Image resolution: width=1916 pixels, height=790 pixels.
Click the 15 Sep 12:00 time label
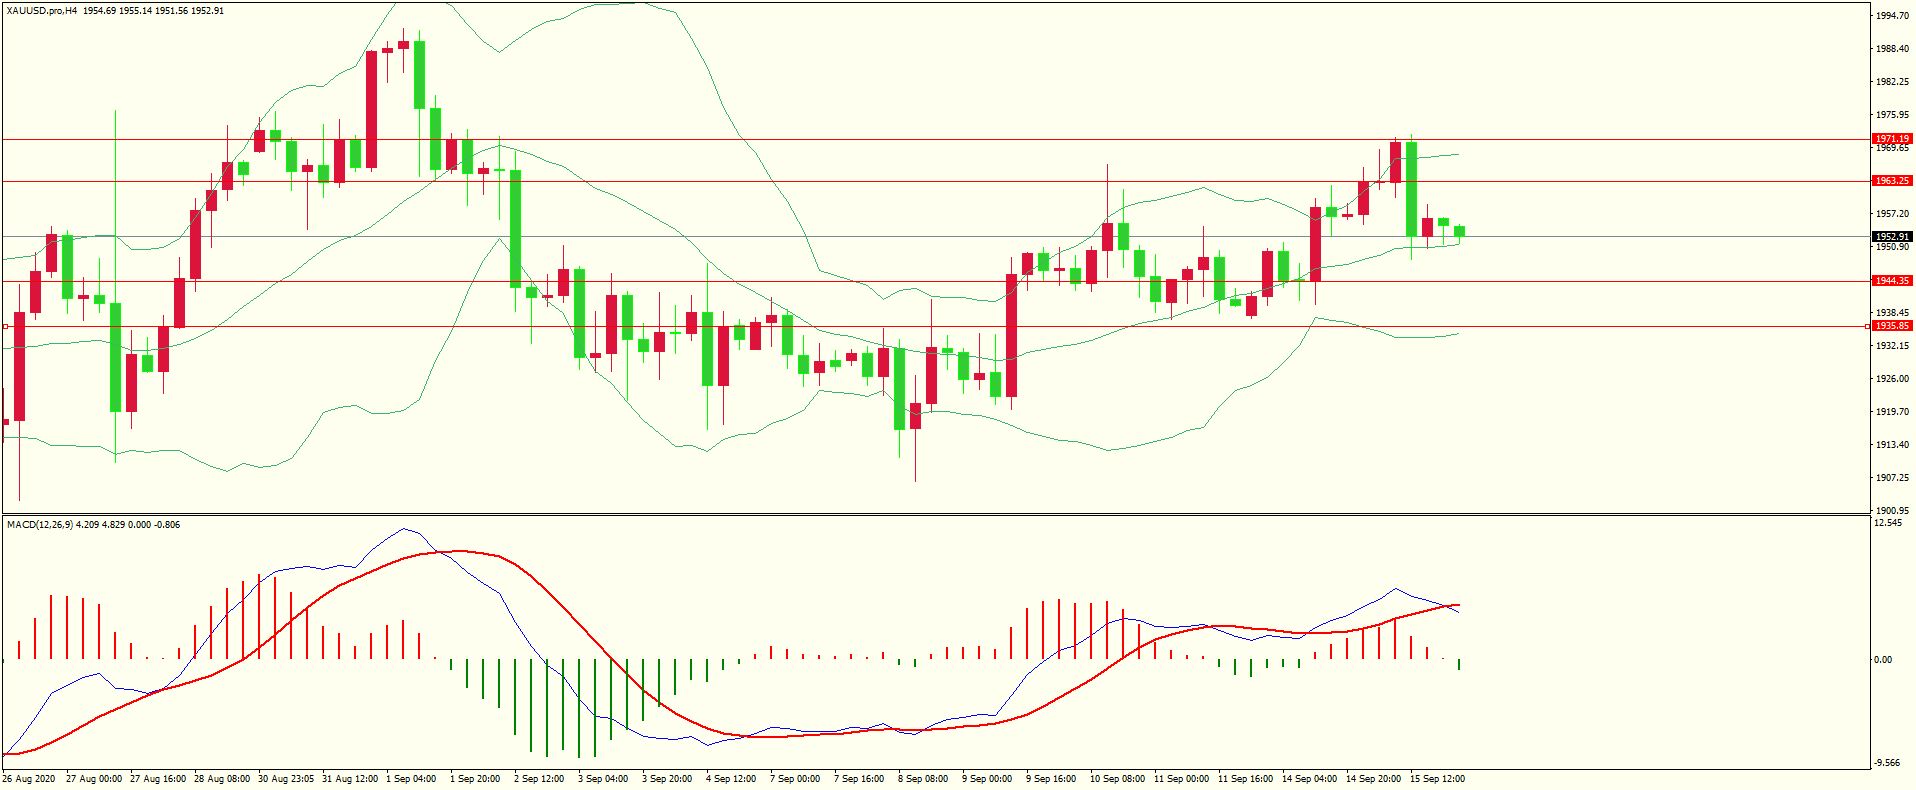1438,779
